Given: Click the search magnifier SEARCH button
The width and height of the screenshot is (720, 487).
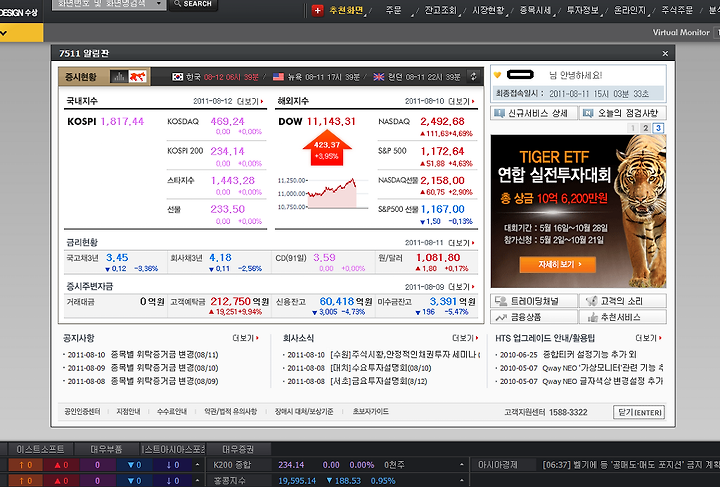Looking at the screenshot, I should point(193,4).
